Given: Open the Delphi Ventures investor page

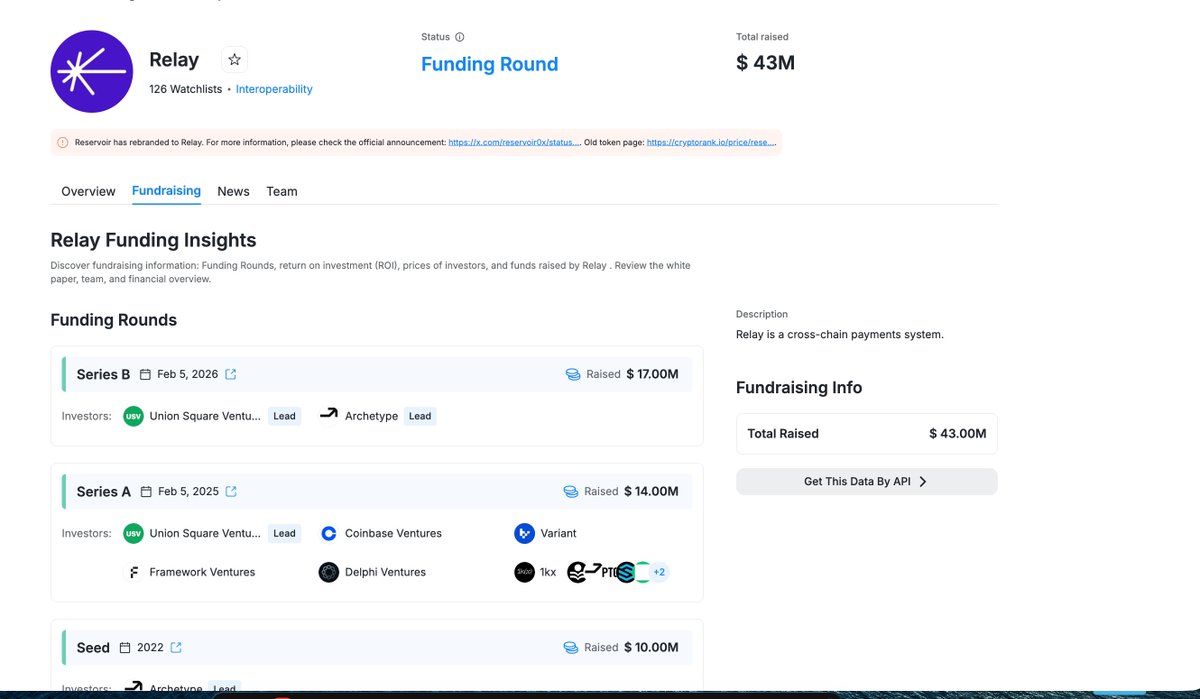Looking at the screenshot, I should pos(385,572).
